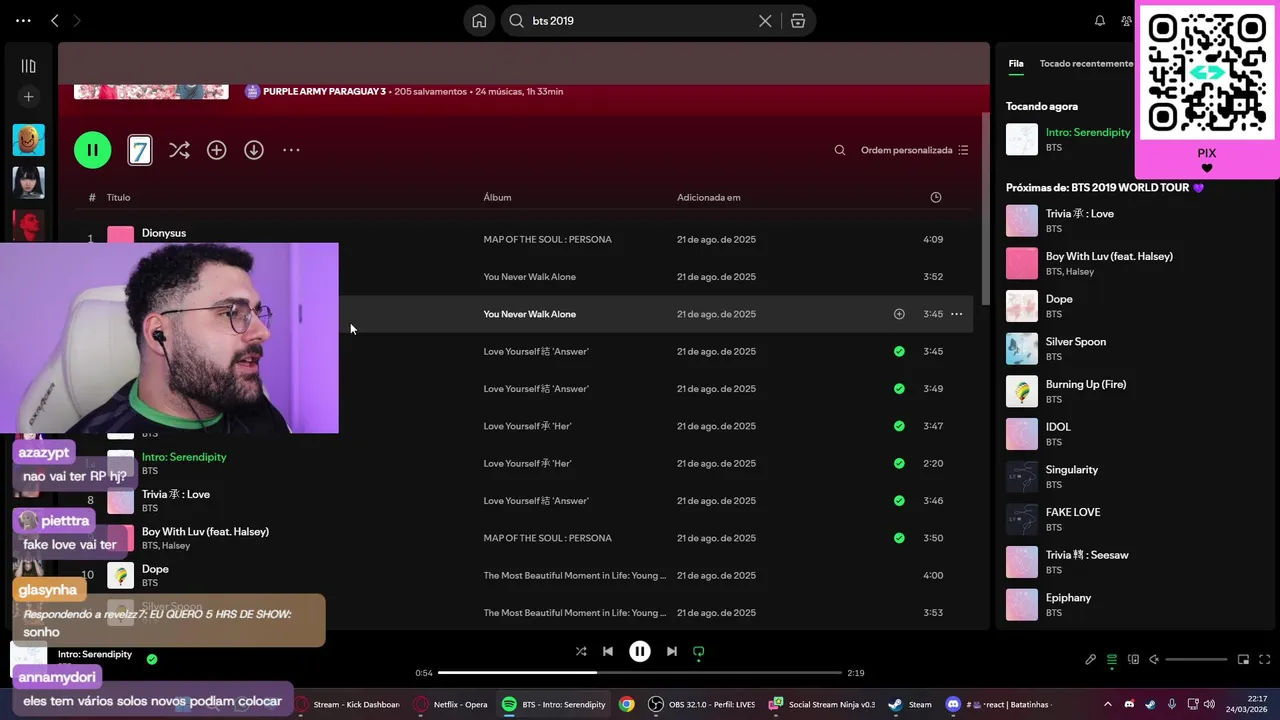Open the friends activity icon
The height and width of the screenshot is (720, 1280).
(x=1127, y=20)
